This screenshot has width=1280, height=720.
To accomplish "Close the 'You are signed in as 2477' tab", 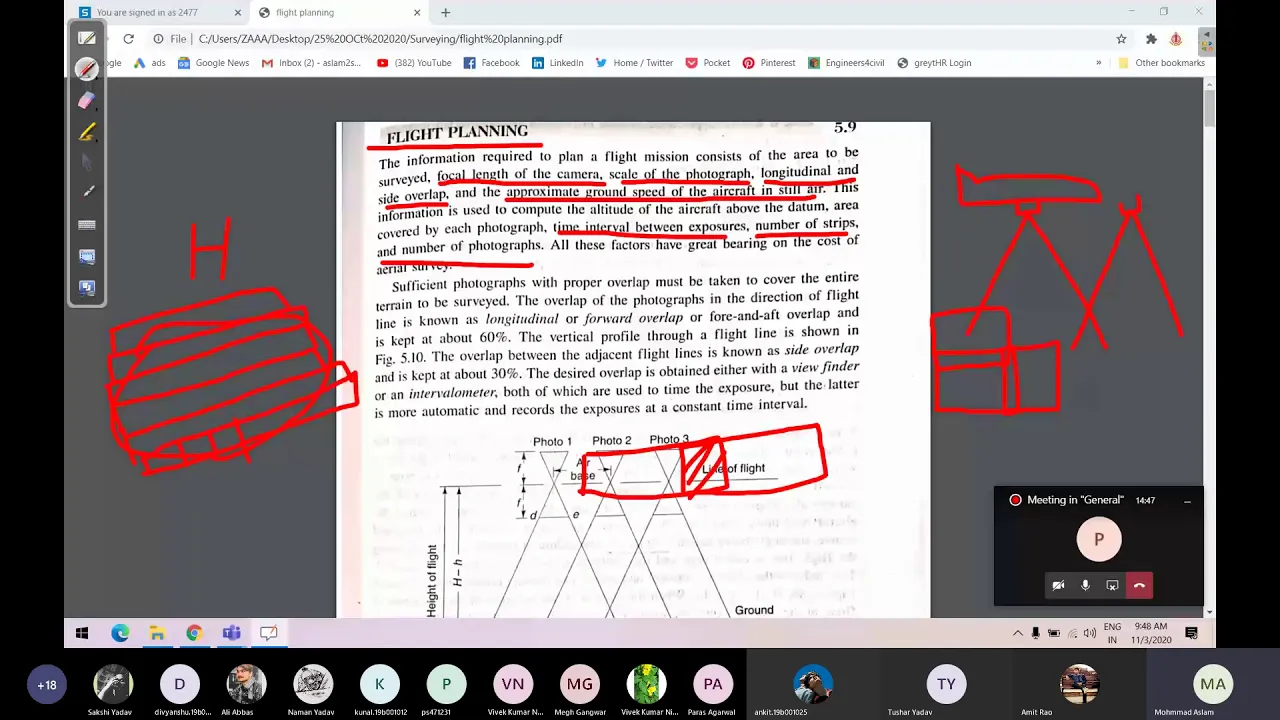I will pos(238,13).
